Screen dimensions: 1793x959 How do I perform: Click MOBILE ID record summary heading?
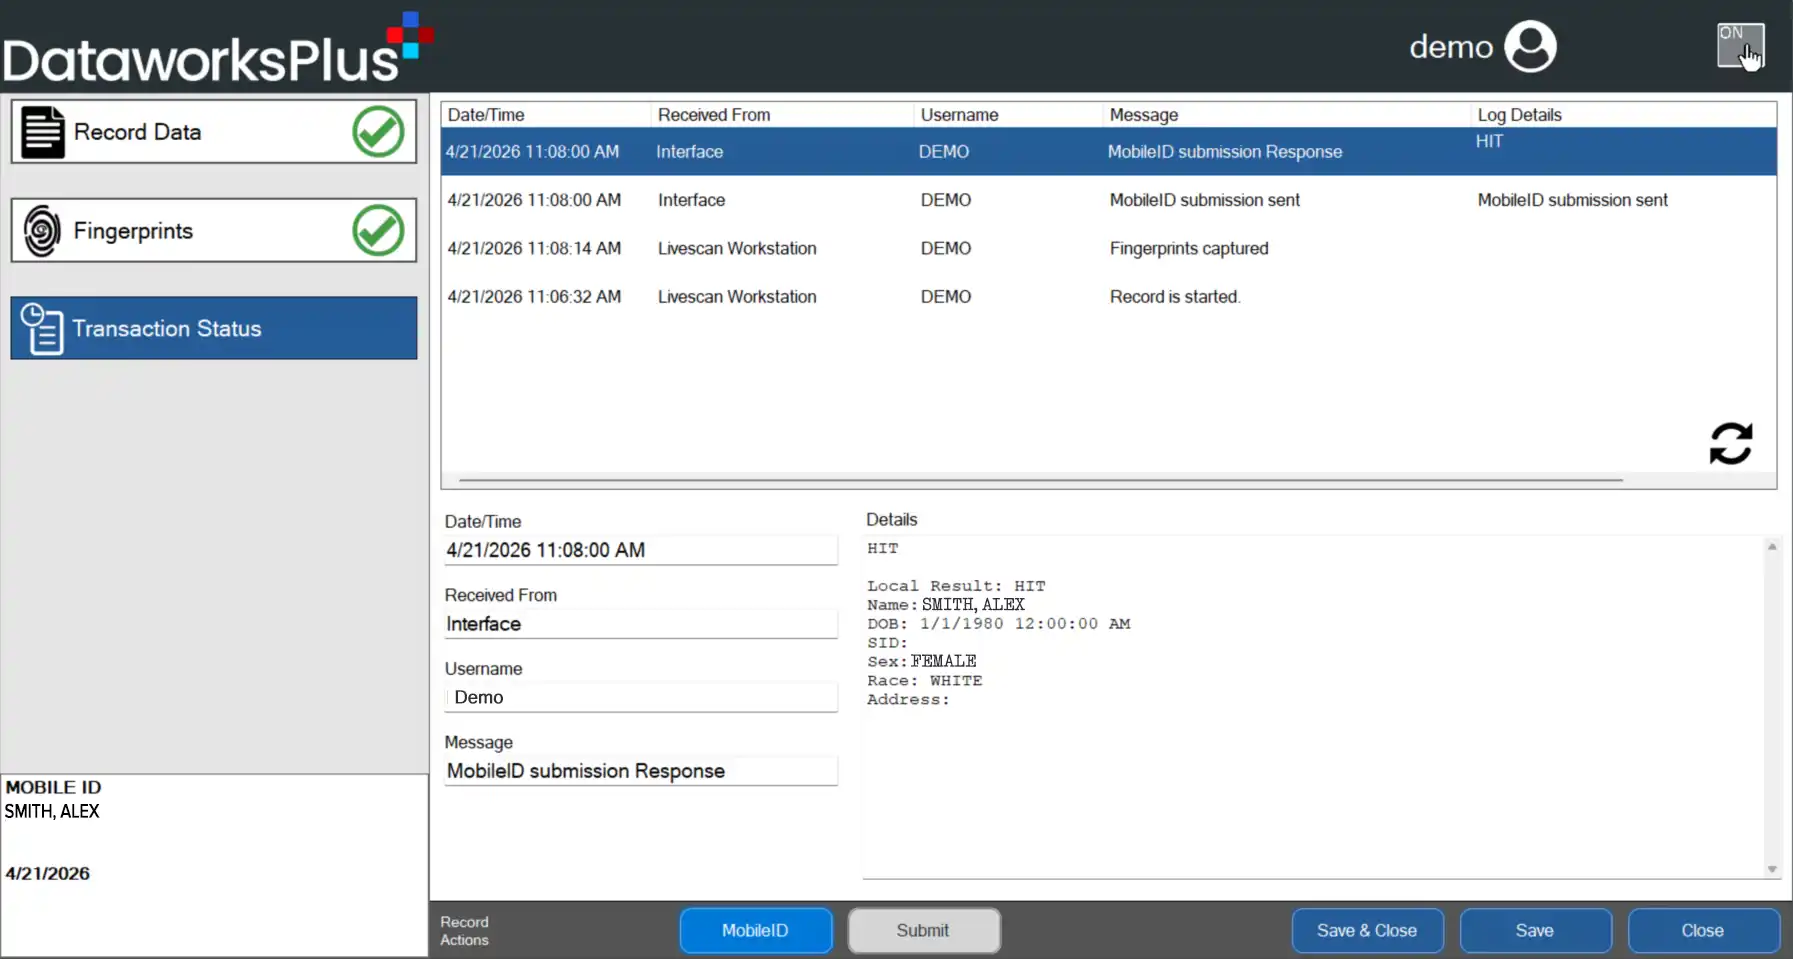tap(54, 787)
